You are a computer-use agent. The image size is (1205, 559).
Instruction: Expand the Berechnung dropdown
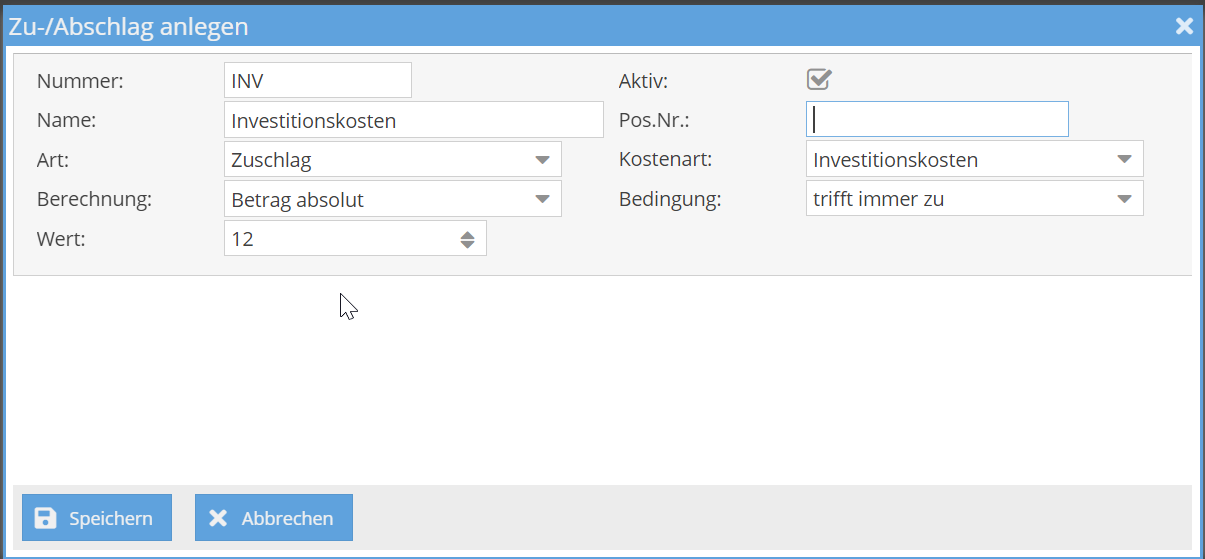click(x=542, y=199)
